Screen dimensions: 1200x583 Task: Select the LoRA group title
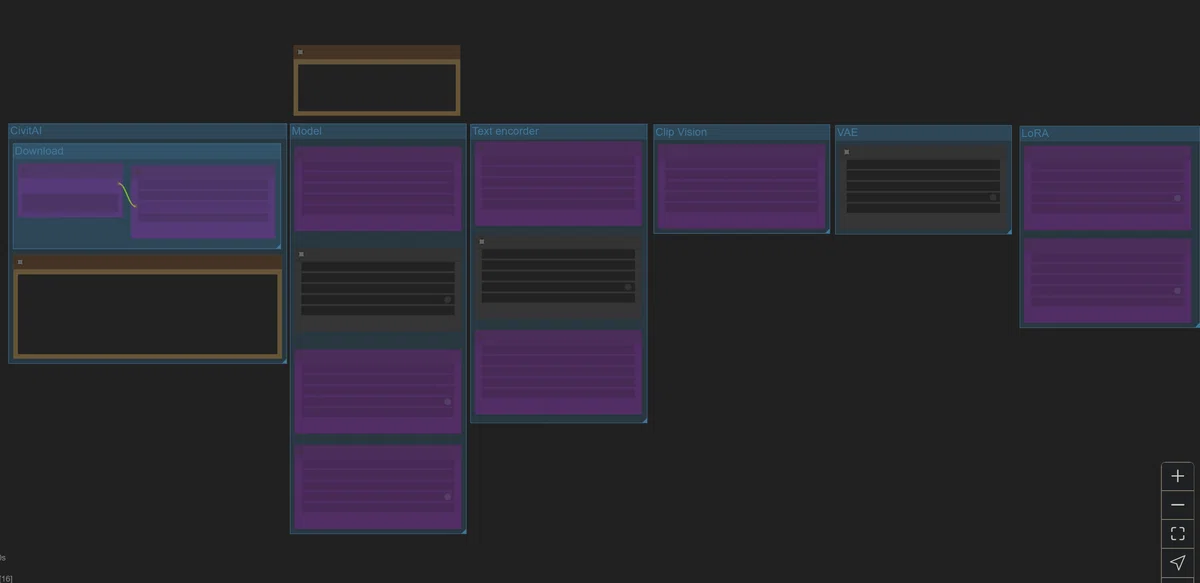tap(1035, 133)
